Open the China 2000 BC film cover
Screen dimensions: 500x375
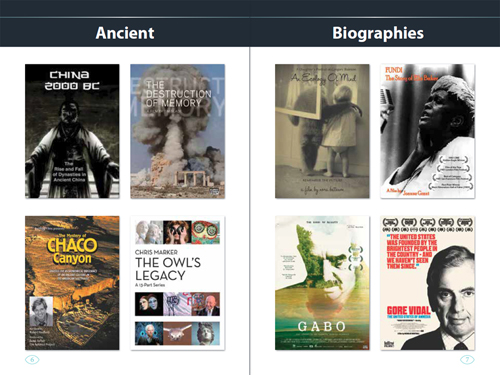pos(72,131)
